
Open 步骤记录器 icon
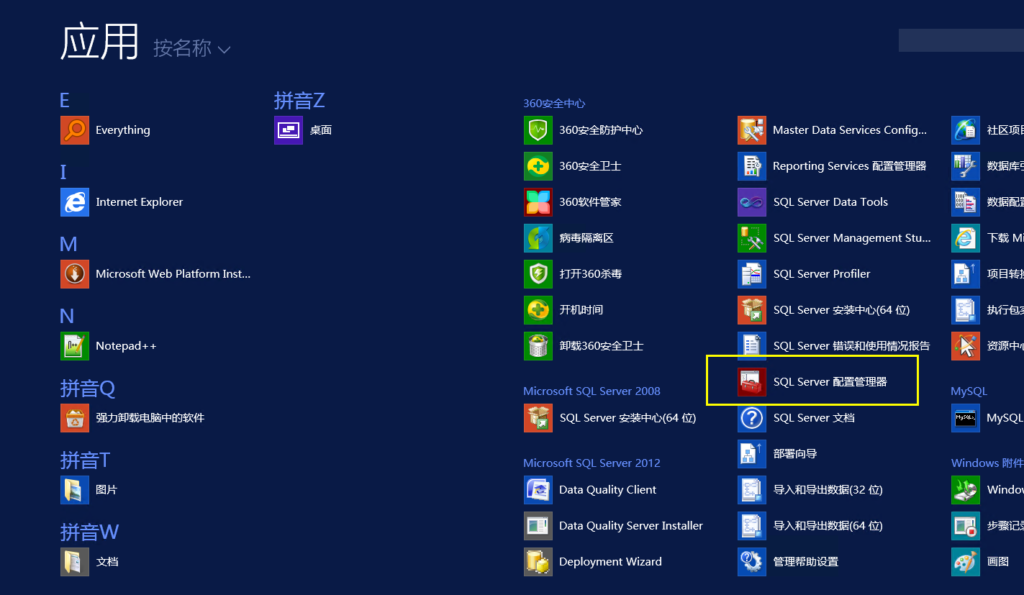(x=965, y=525)
